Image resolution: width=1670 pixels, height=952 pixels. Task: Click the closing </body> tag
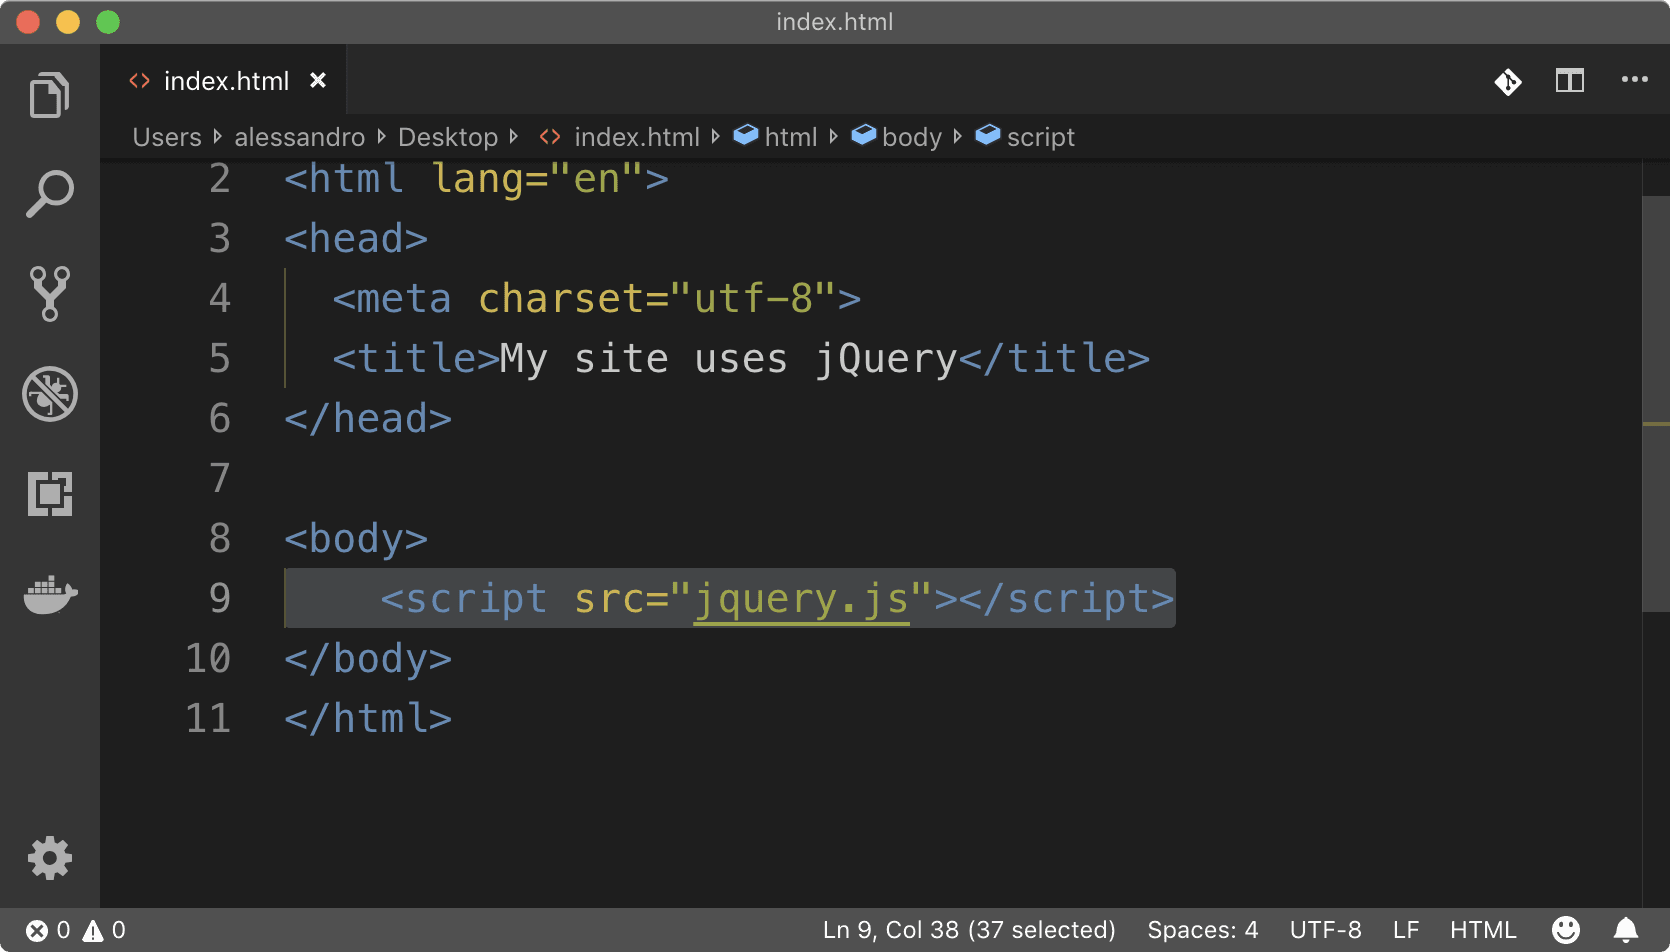[368, 658]
